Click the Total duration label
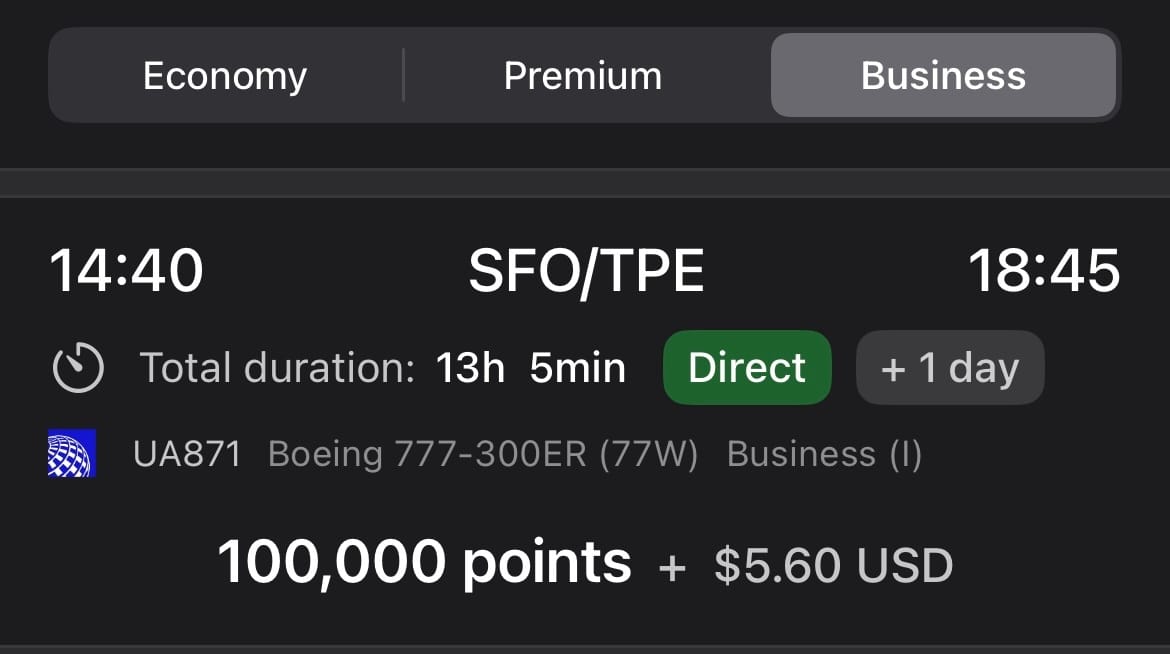 coord(277,368)
